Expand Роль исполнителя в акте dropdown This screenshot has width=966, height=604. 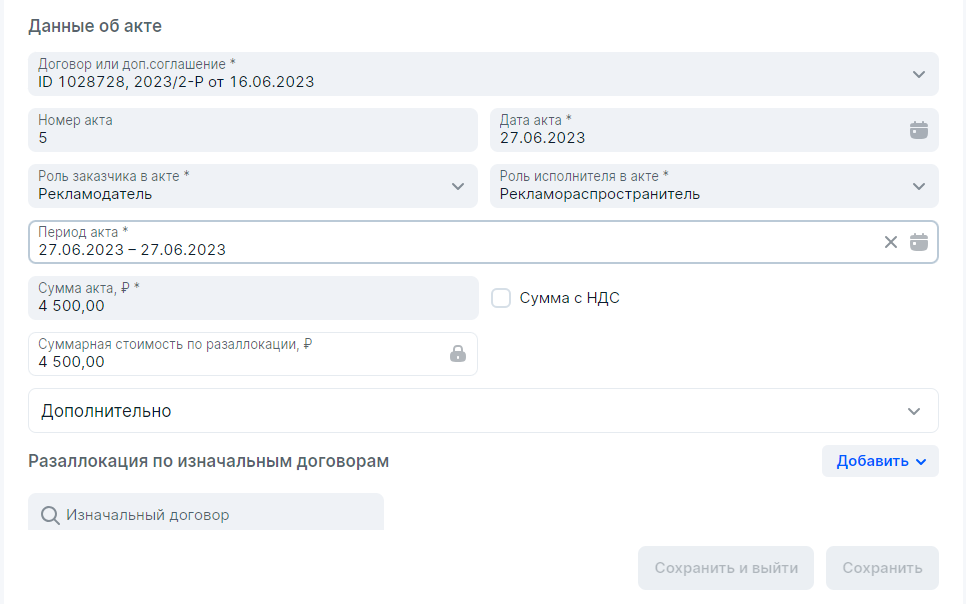918,186
